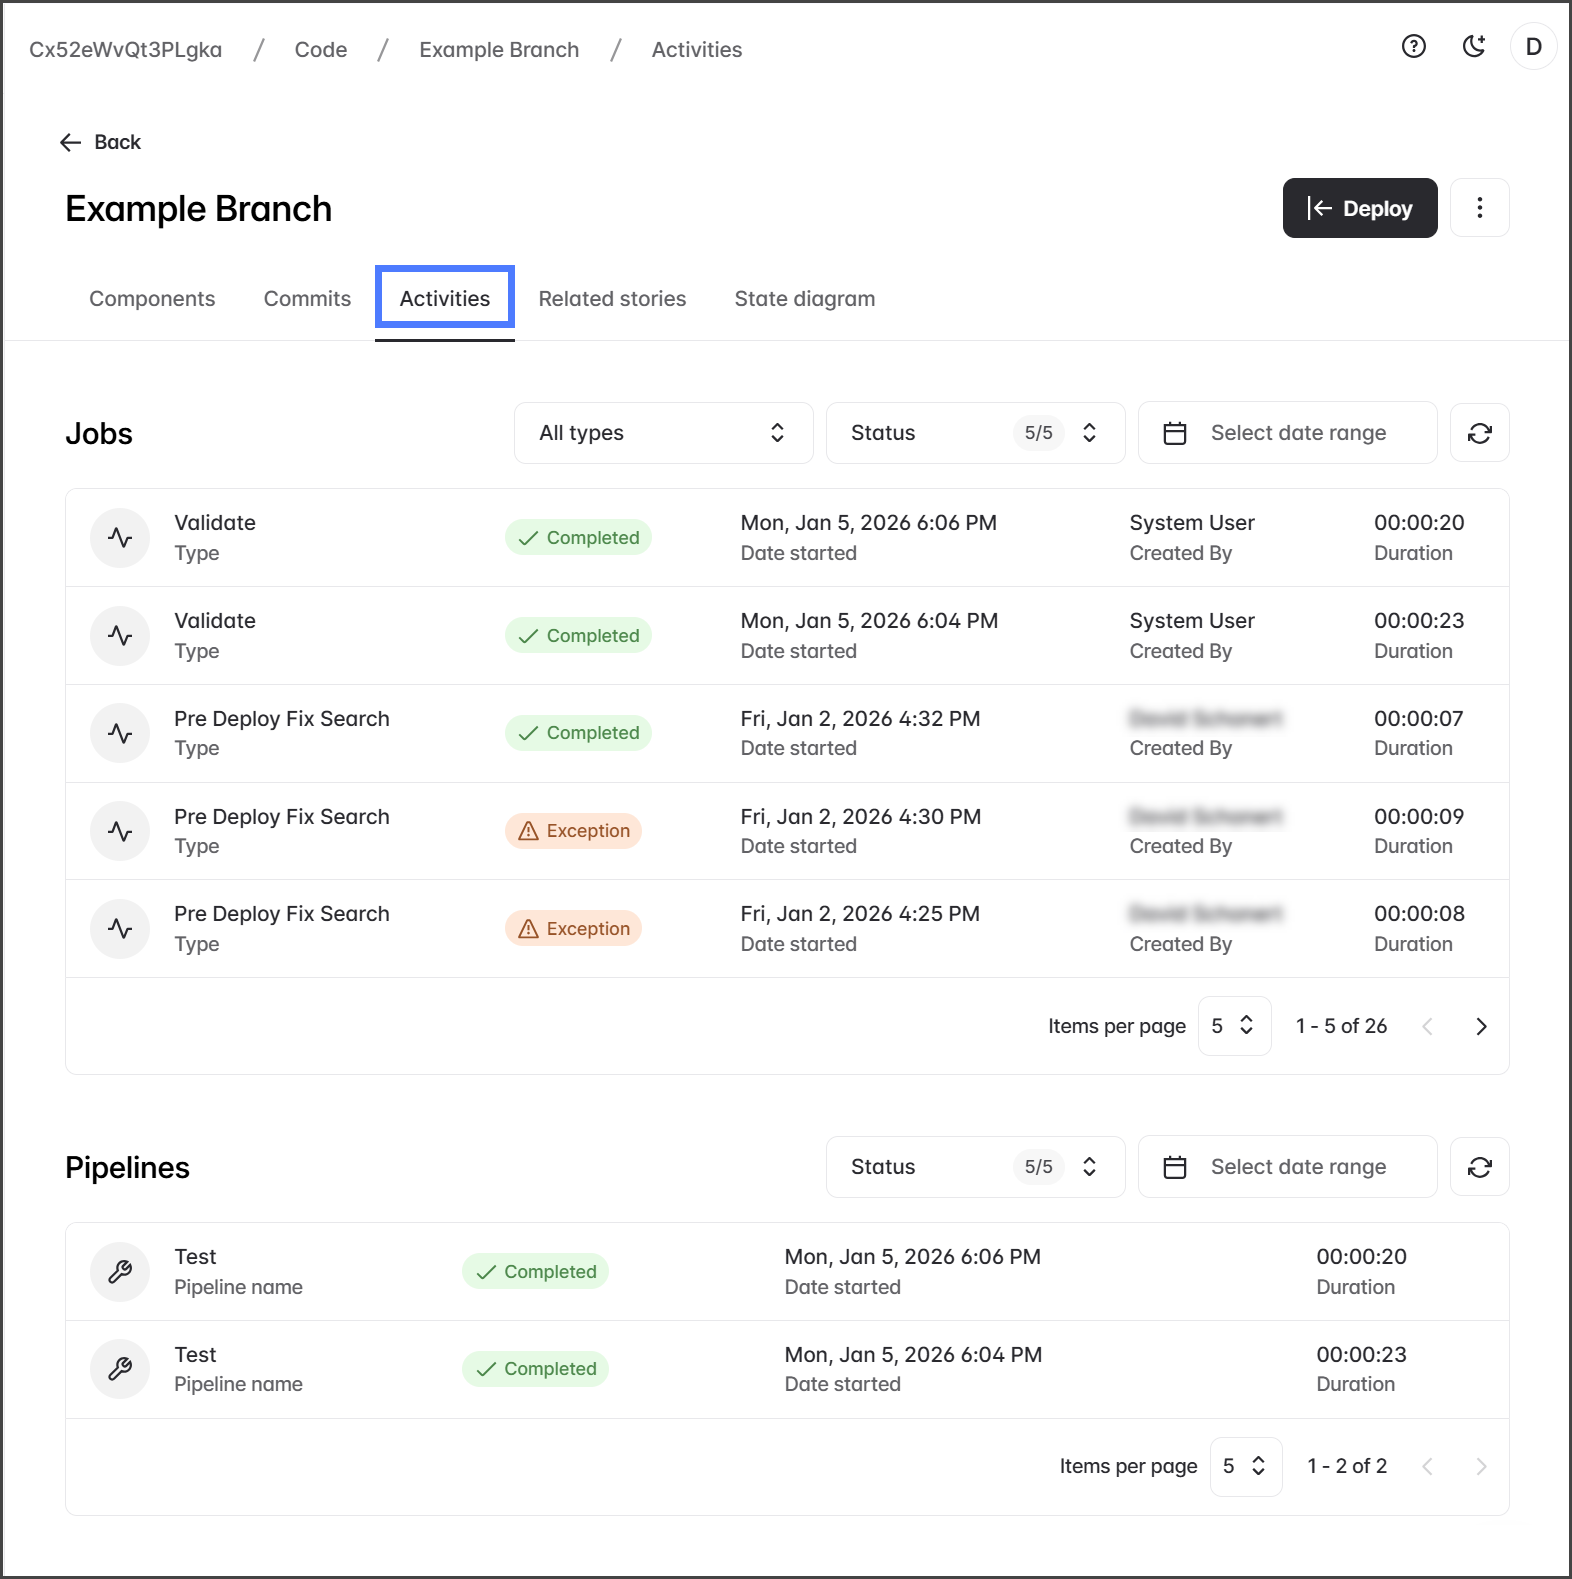Open the user avatar D menu
1572x1579 pixels.
coord(1533,47)
